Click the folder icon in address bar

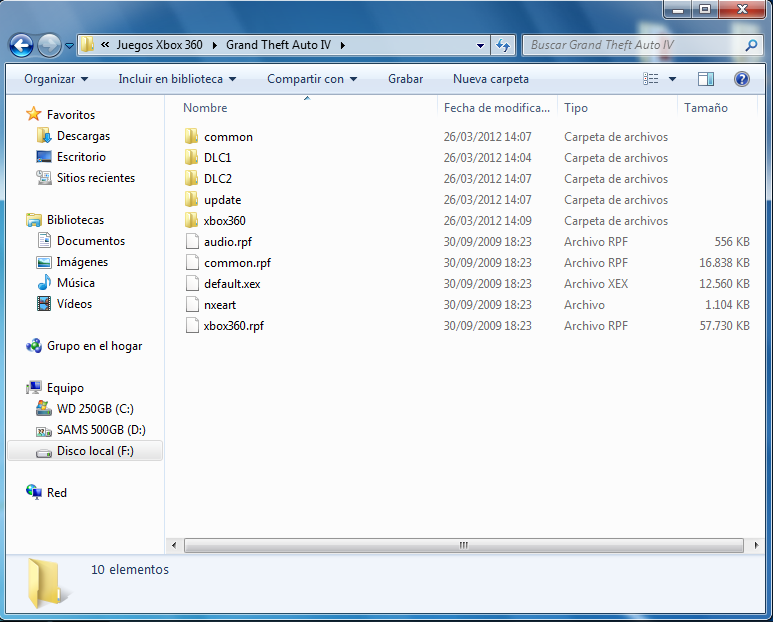coord(87,45)
